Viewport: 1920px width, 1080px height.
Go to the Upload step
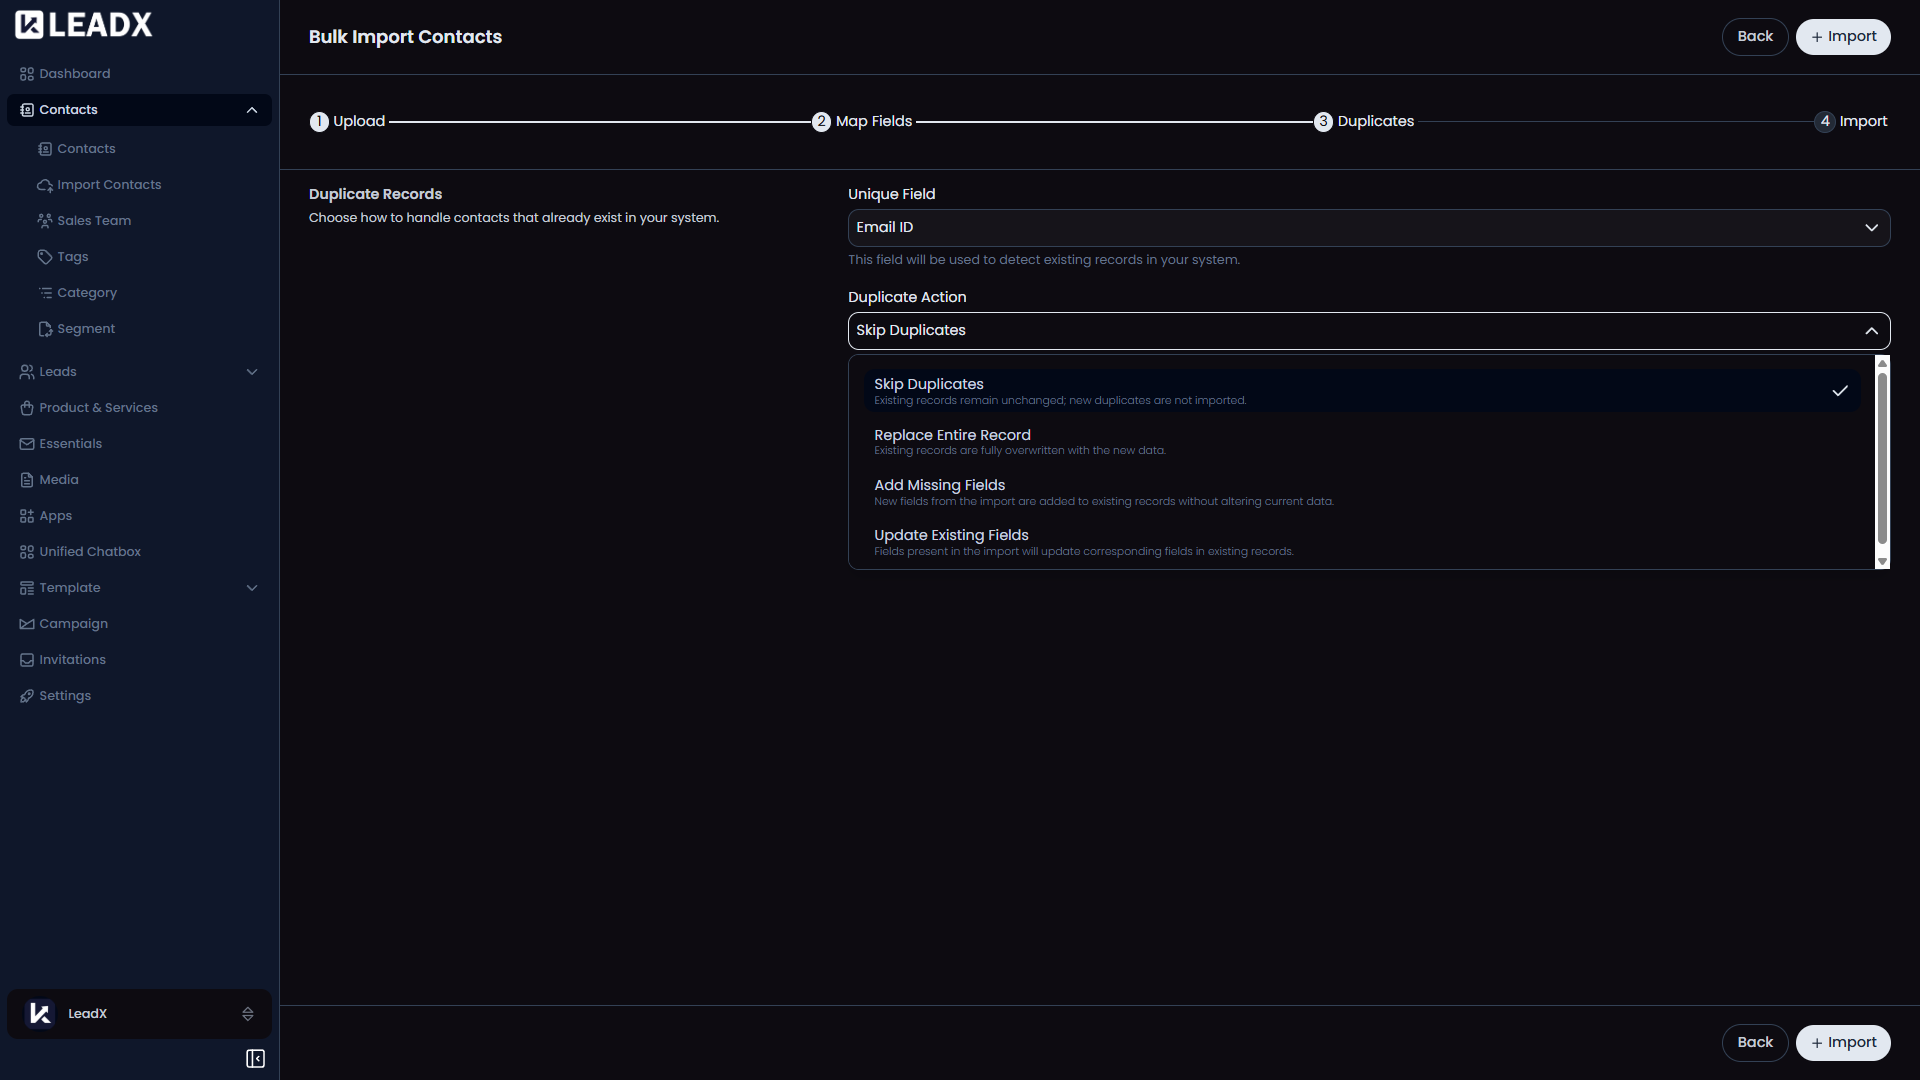[x=347, y=121]
